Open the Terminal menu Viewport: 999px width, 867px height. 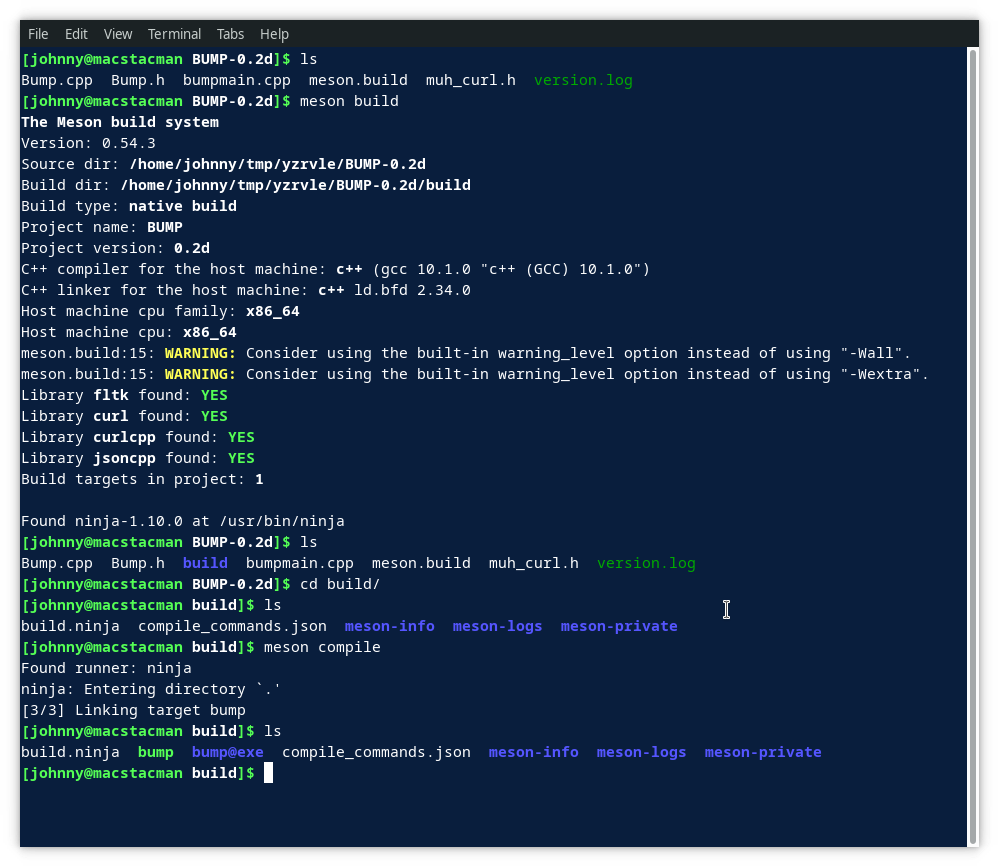tap(174, 34)
